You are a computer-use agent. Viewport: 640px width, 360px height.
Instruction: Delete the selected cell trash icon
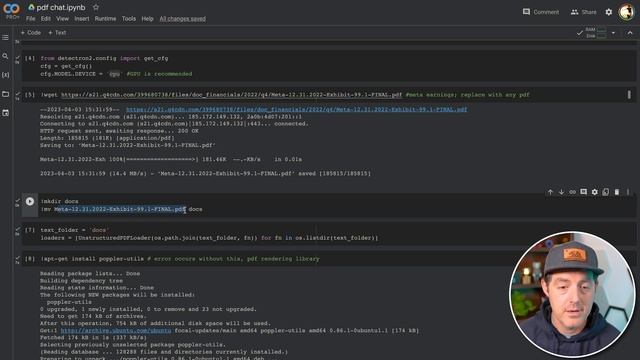click(x=617, y=192)
